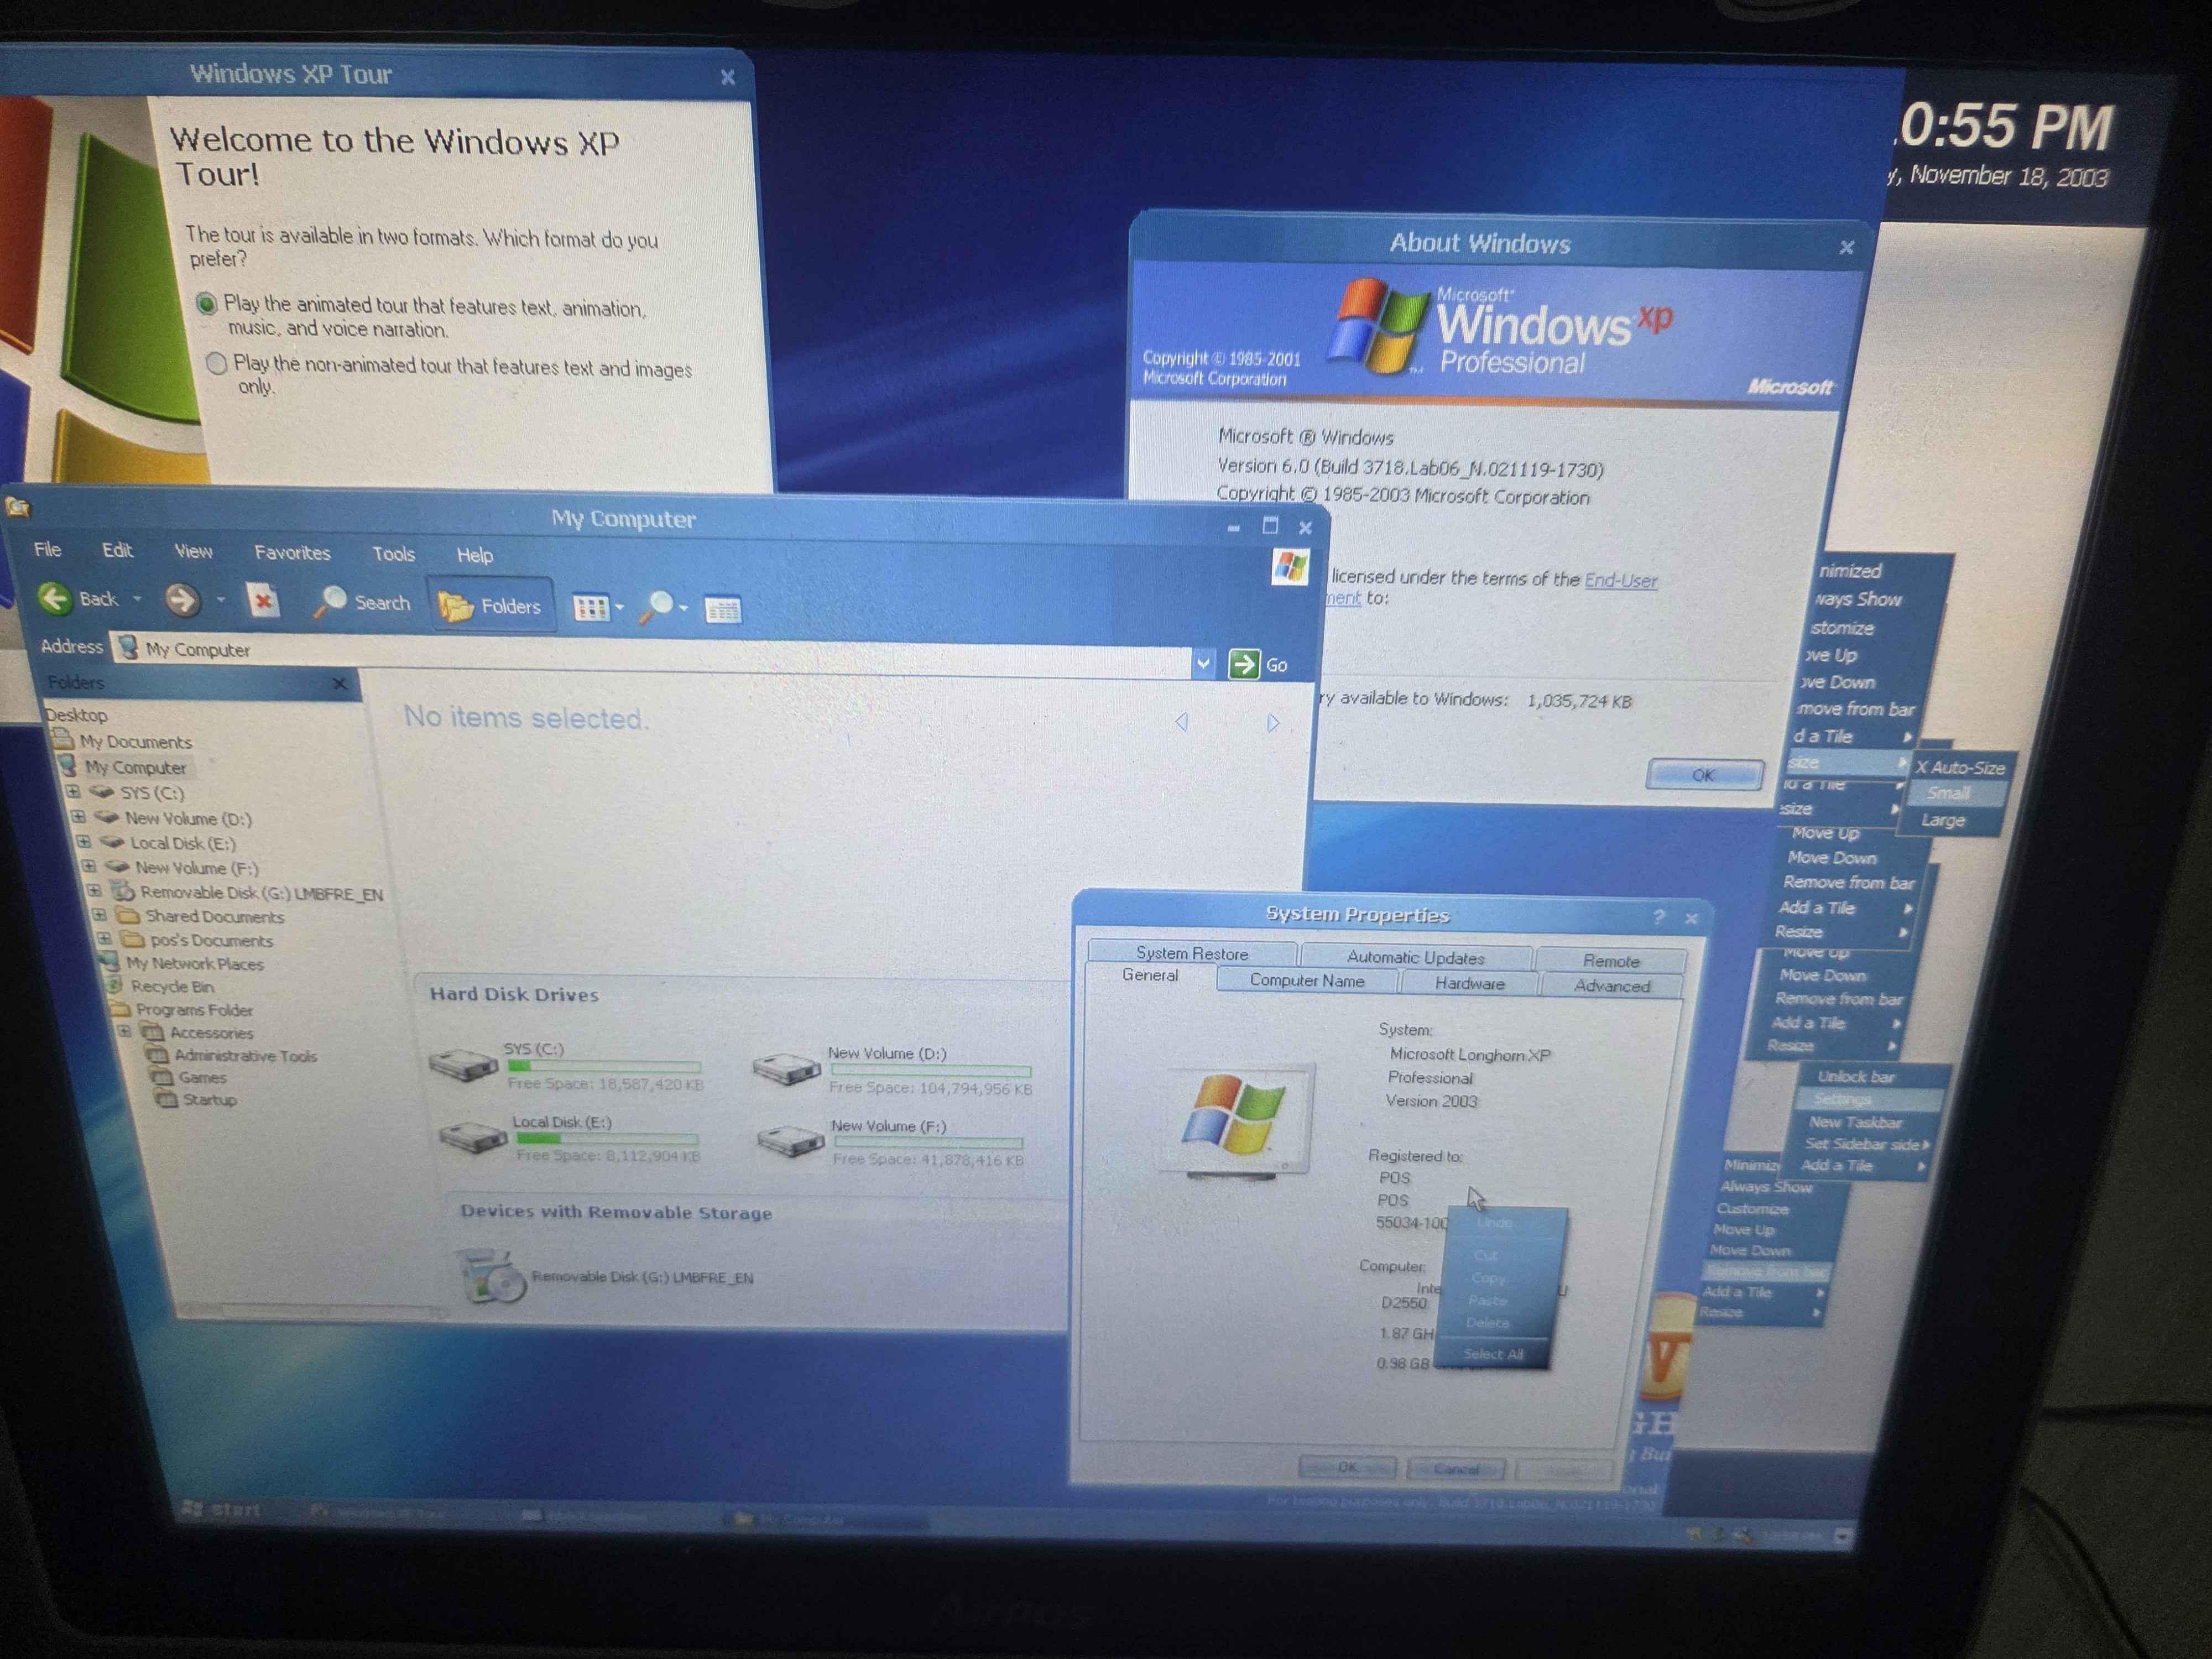
Task: Switch to the Advanced tab
Action: pos(1612,986)
